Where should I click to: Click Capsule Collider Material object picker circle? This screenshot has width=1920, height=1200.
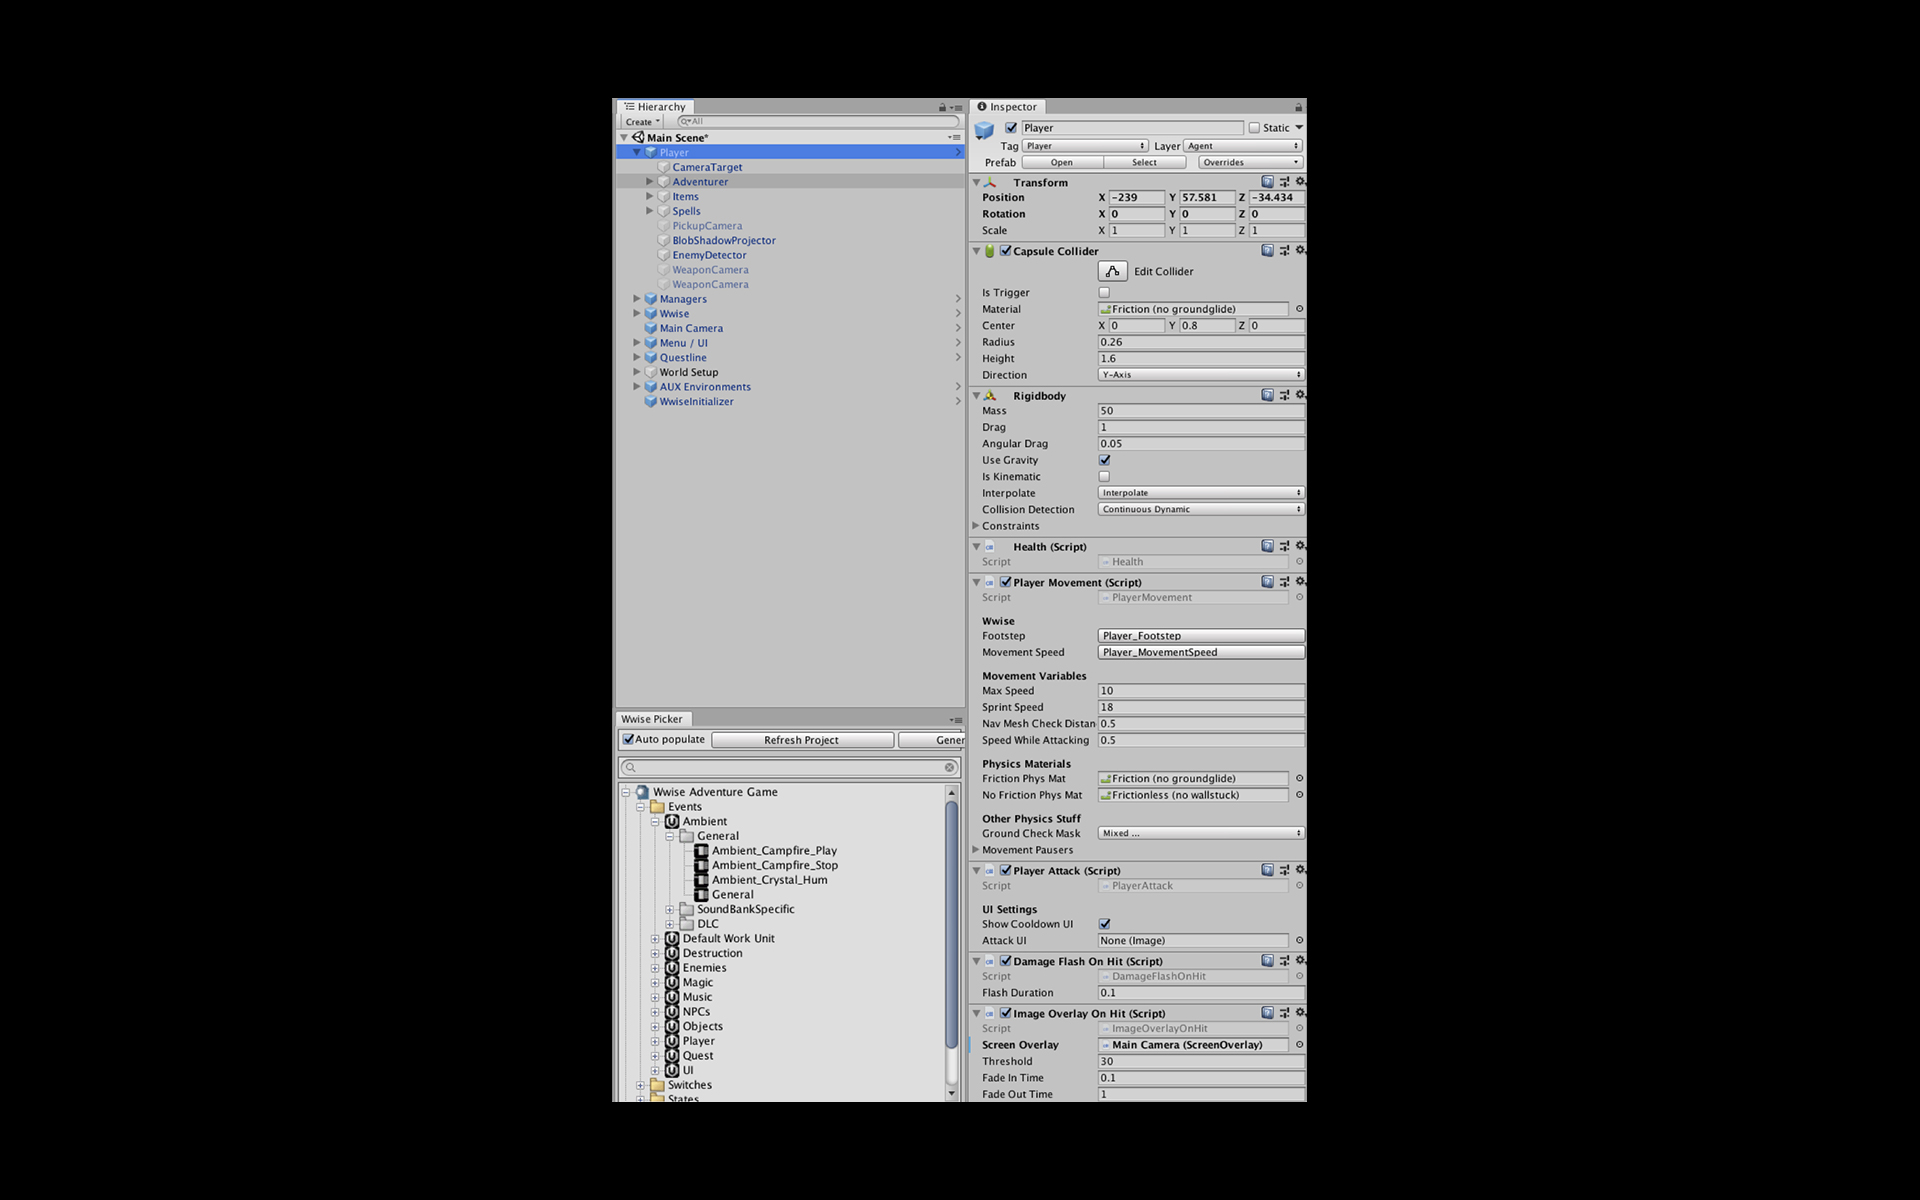coord(1299,309)
